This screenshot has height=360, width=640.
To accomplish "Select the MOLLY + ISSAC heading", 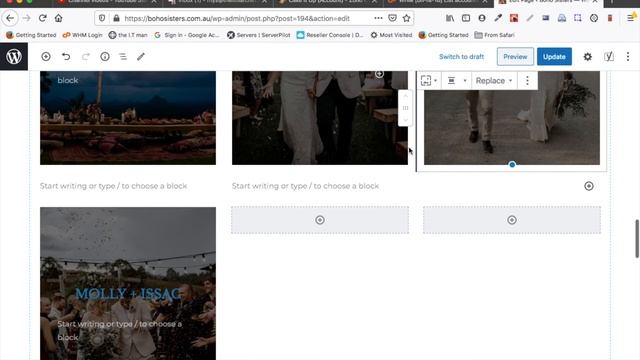I will 128,293.
